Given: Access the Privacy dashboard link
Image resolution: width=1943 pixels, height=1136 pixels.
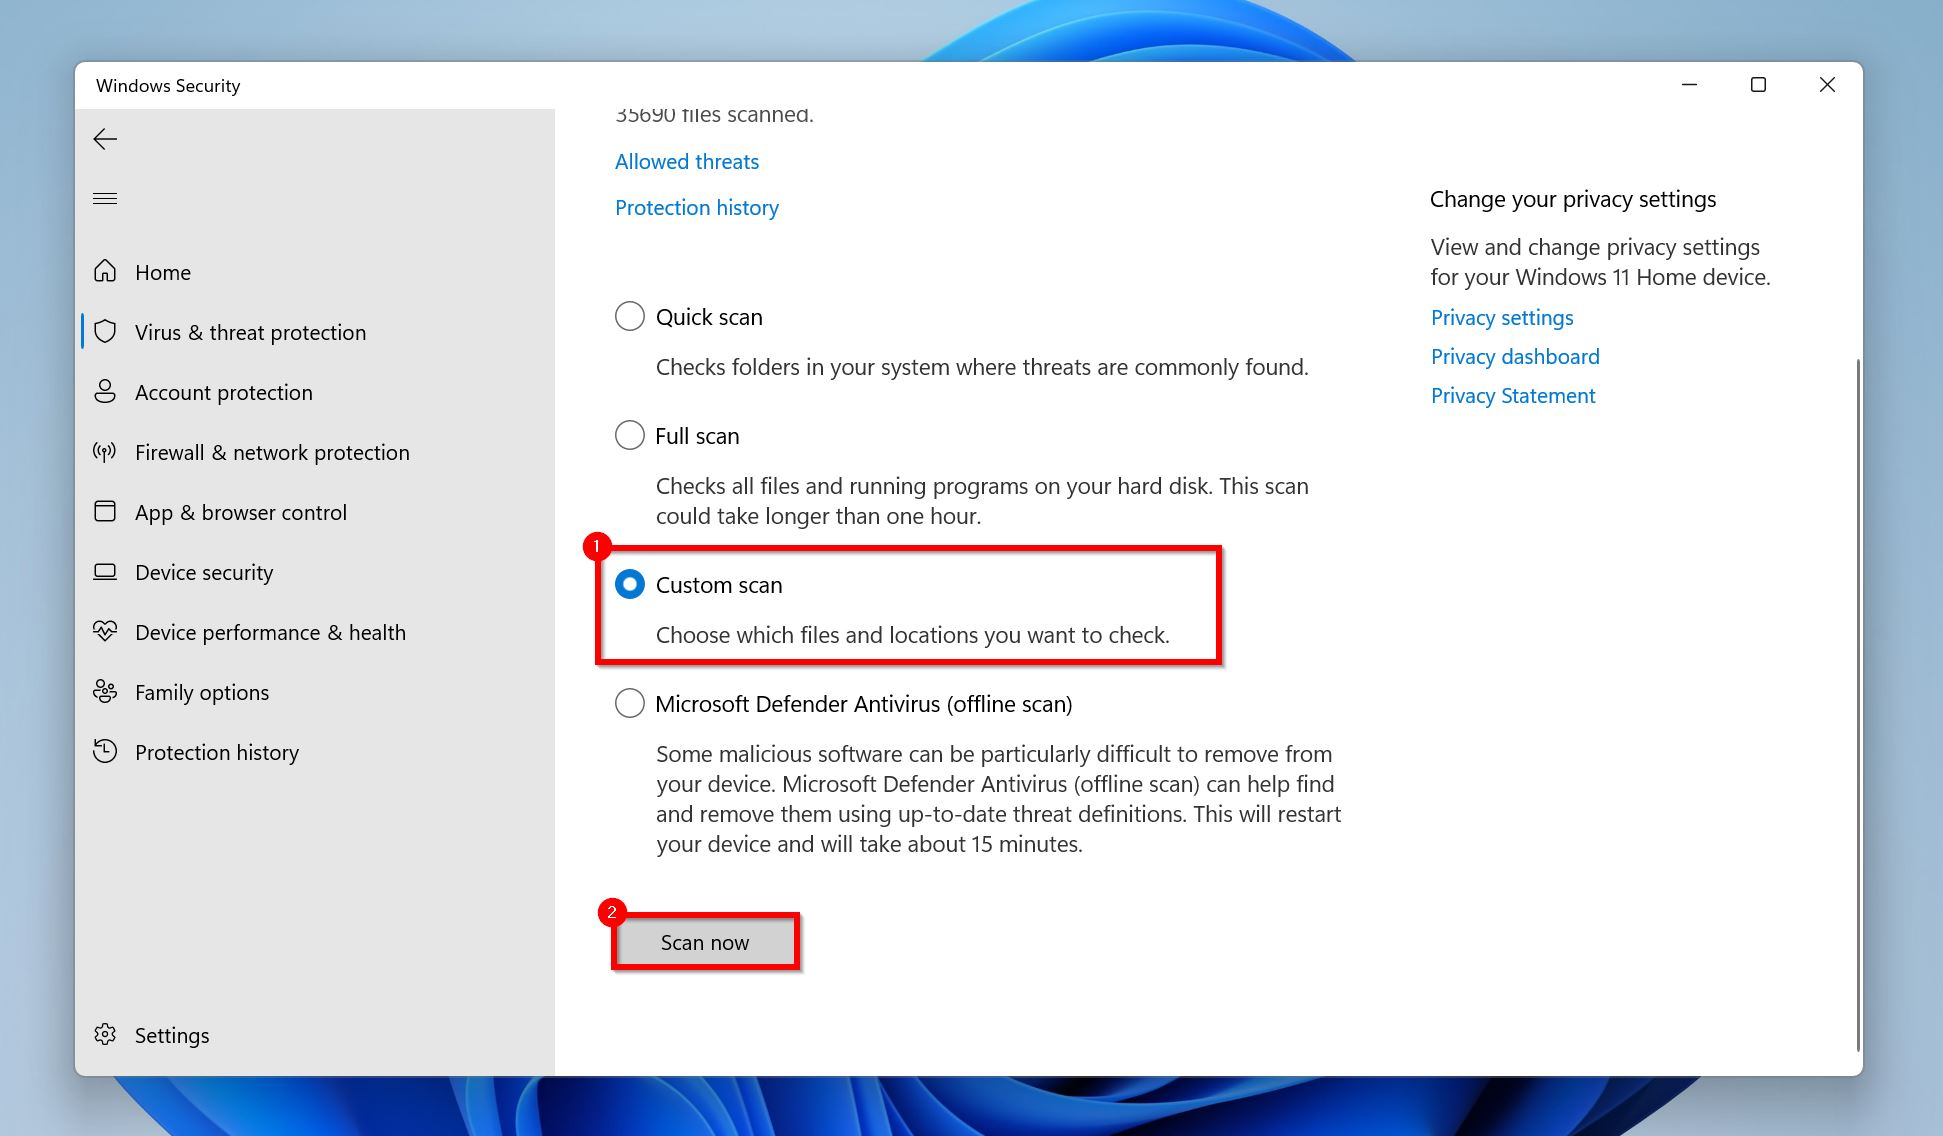Looking at the screenshot, I should coord(1516,356).
